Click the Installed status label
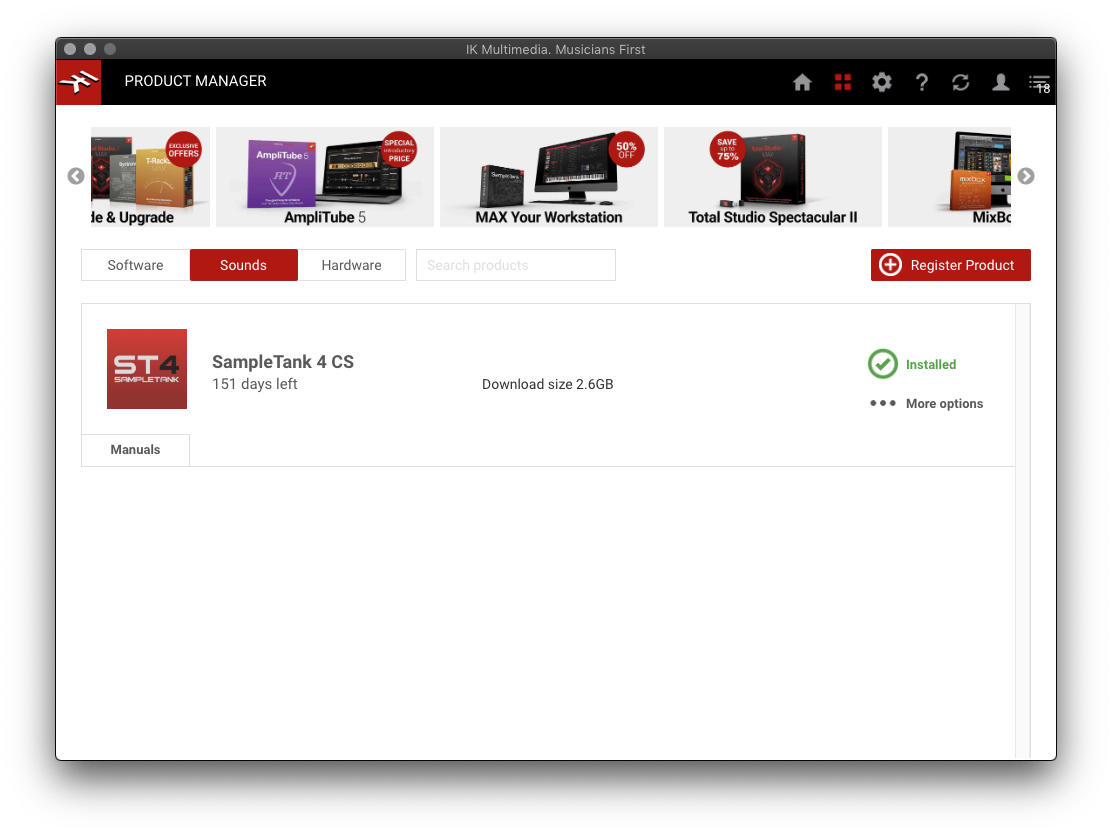The width and height of the screenshot is (1112, 834). [930, 365]
